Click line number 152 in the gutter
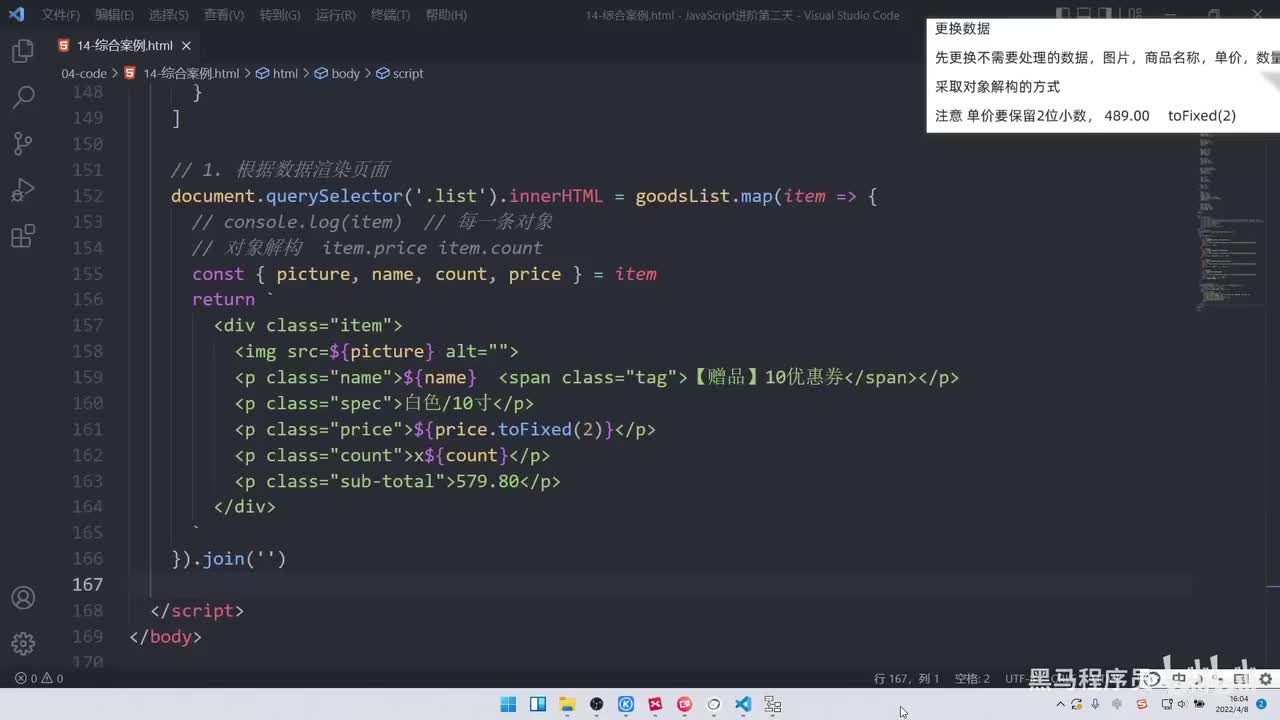This screenshot has width=1280, height=720. click(x=88, y=196)
